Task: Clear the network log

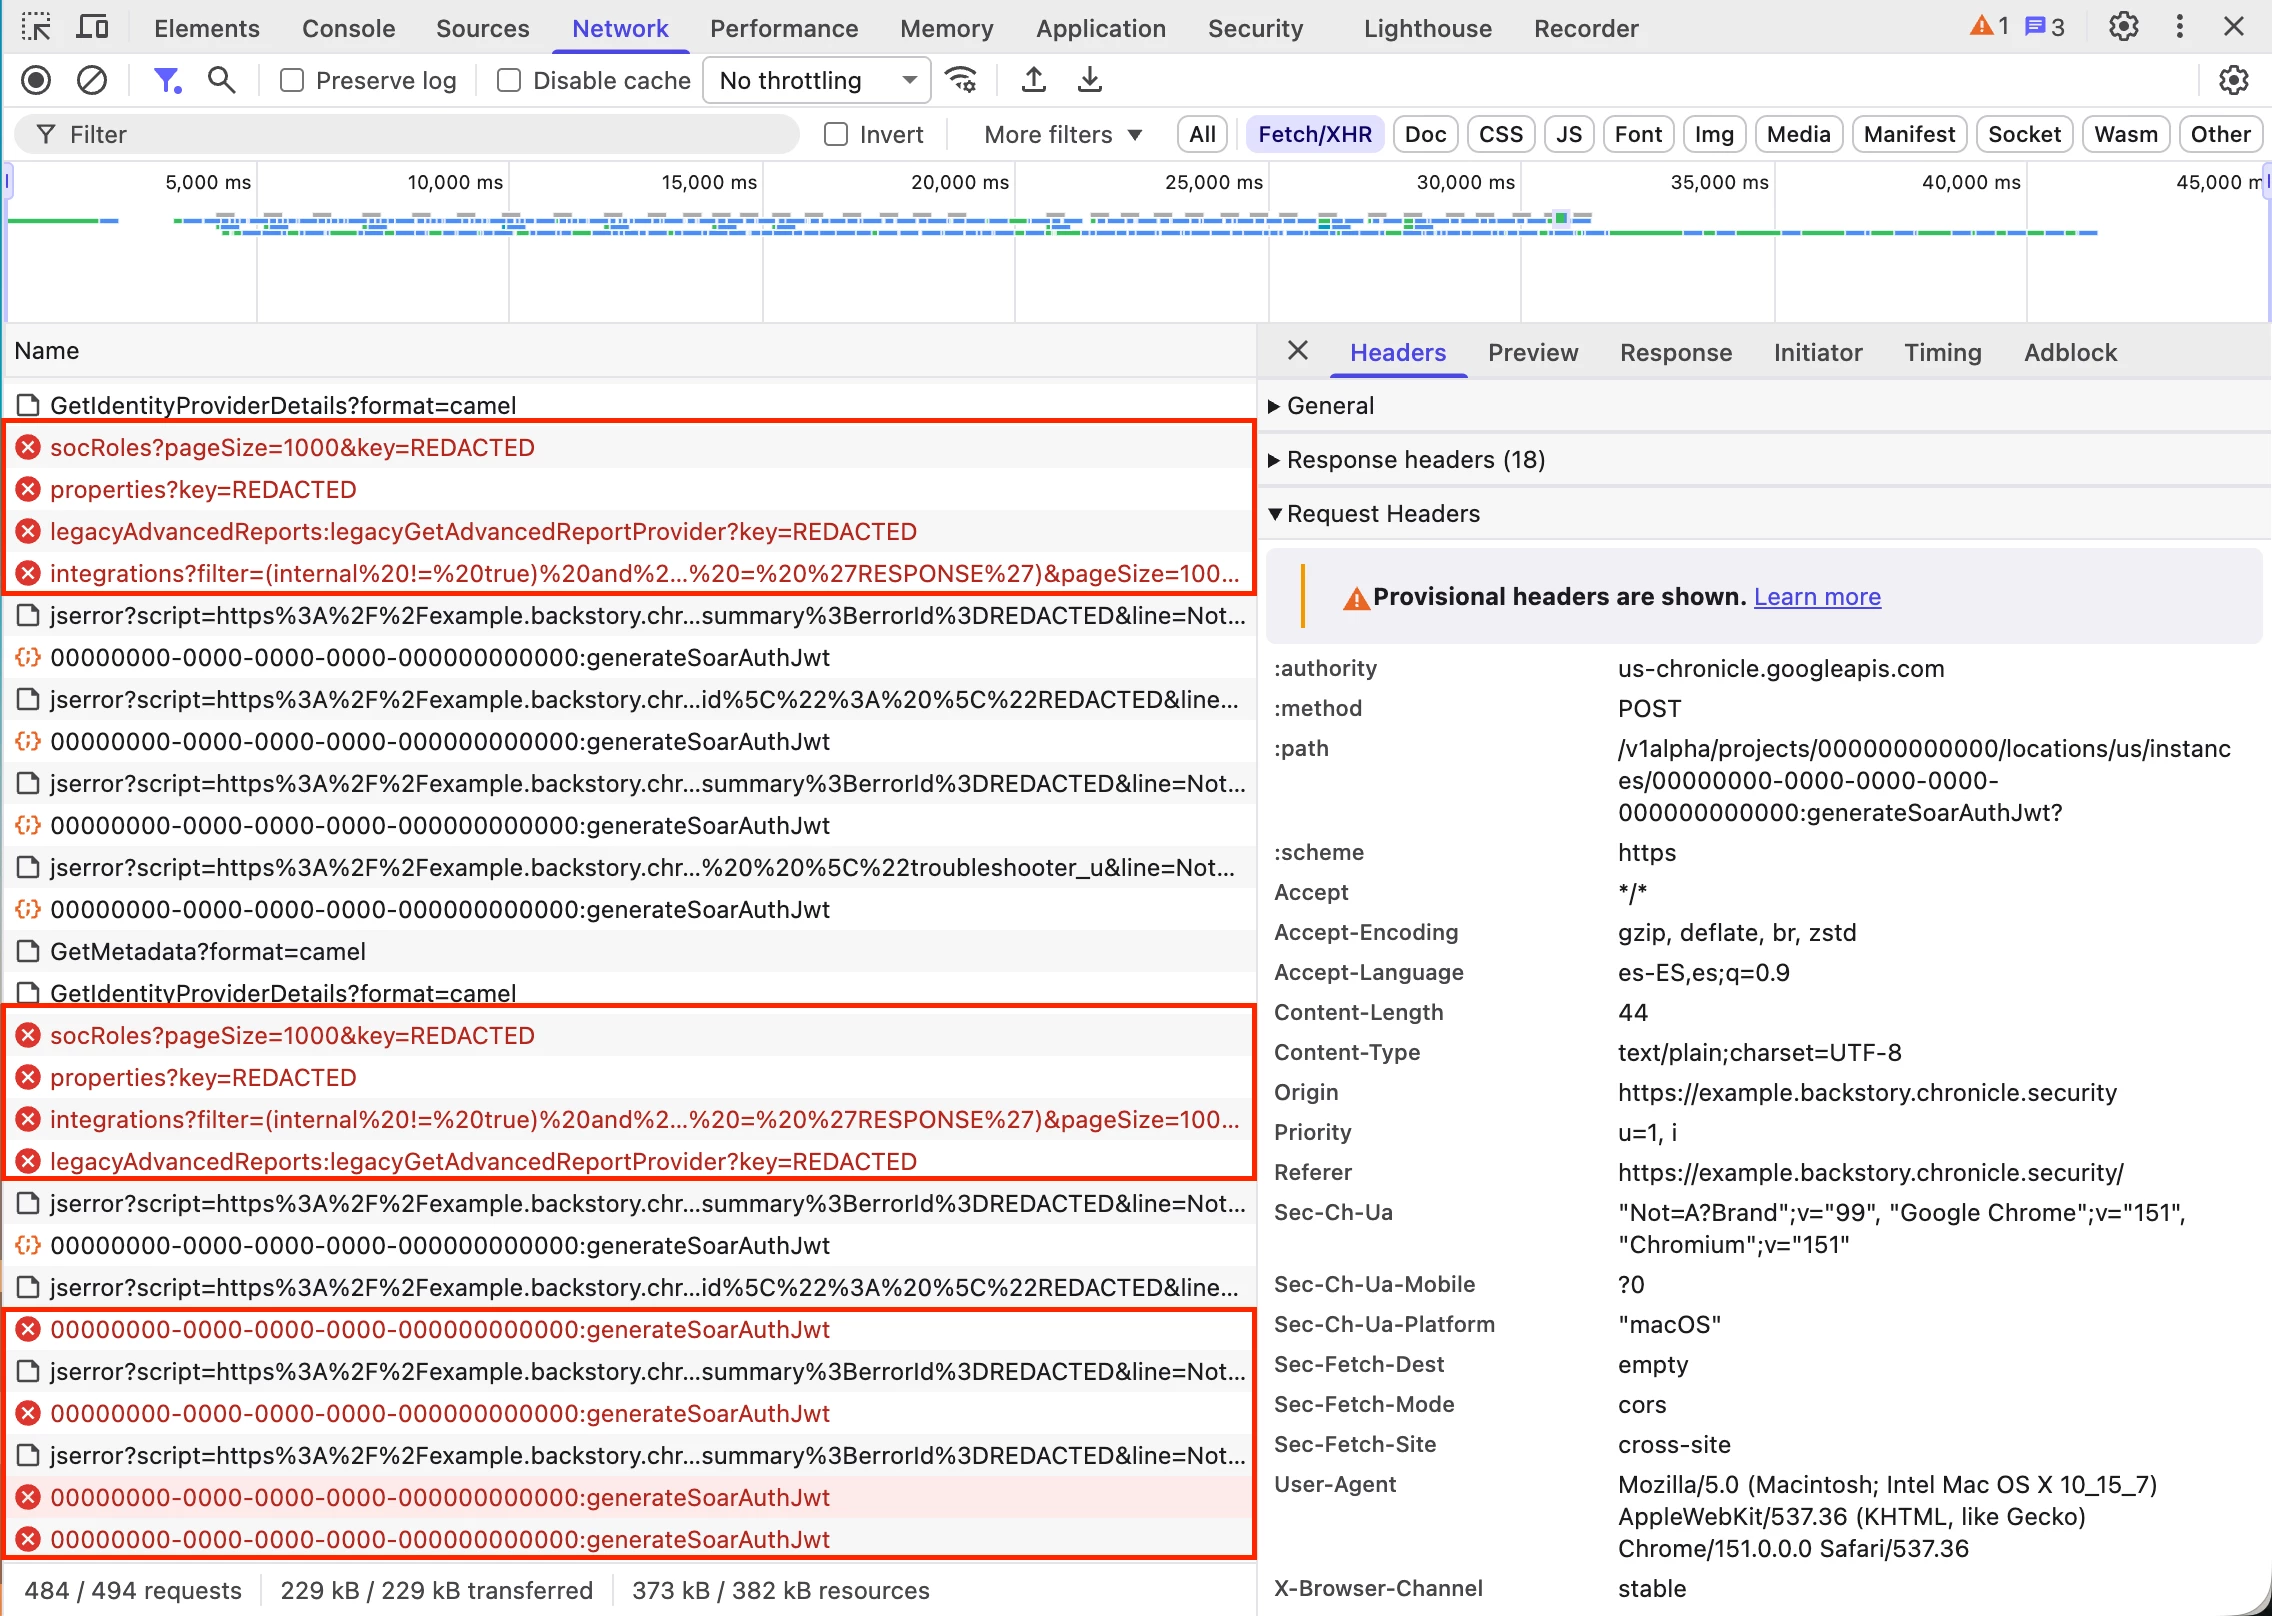Action: 92,80
